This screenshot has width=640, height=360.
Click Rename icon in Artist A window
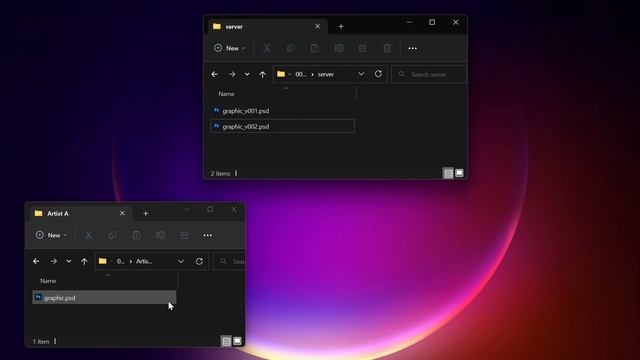(160, 235)
